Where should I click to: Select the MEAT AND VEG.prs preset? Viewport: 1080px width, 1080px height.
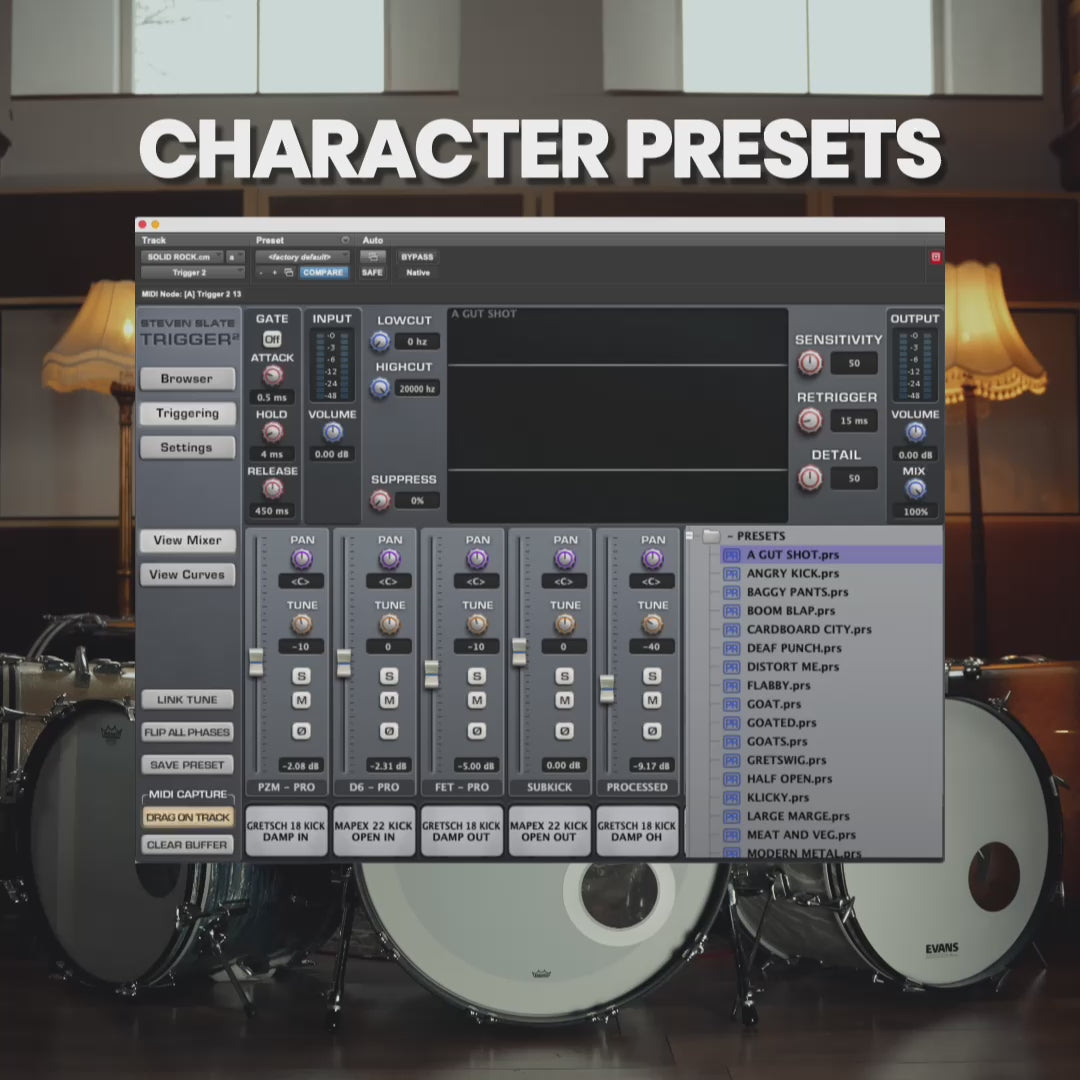coord(832,835)
